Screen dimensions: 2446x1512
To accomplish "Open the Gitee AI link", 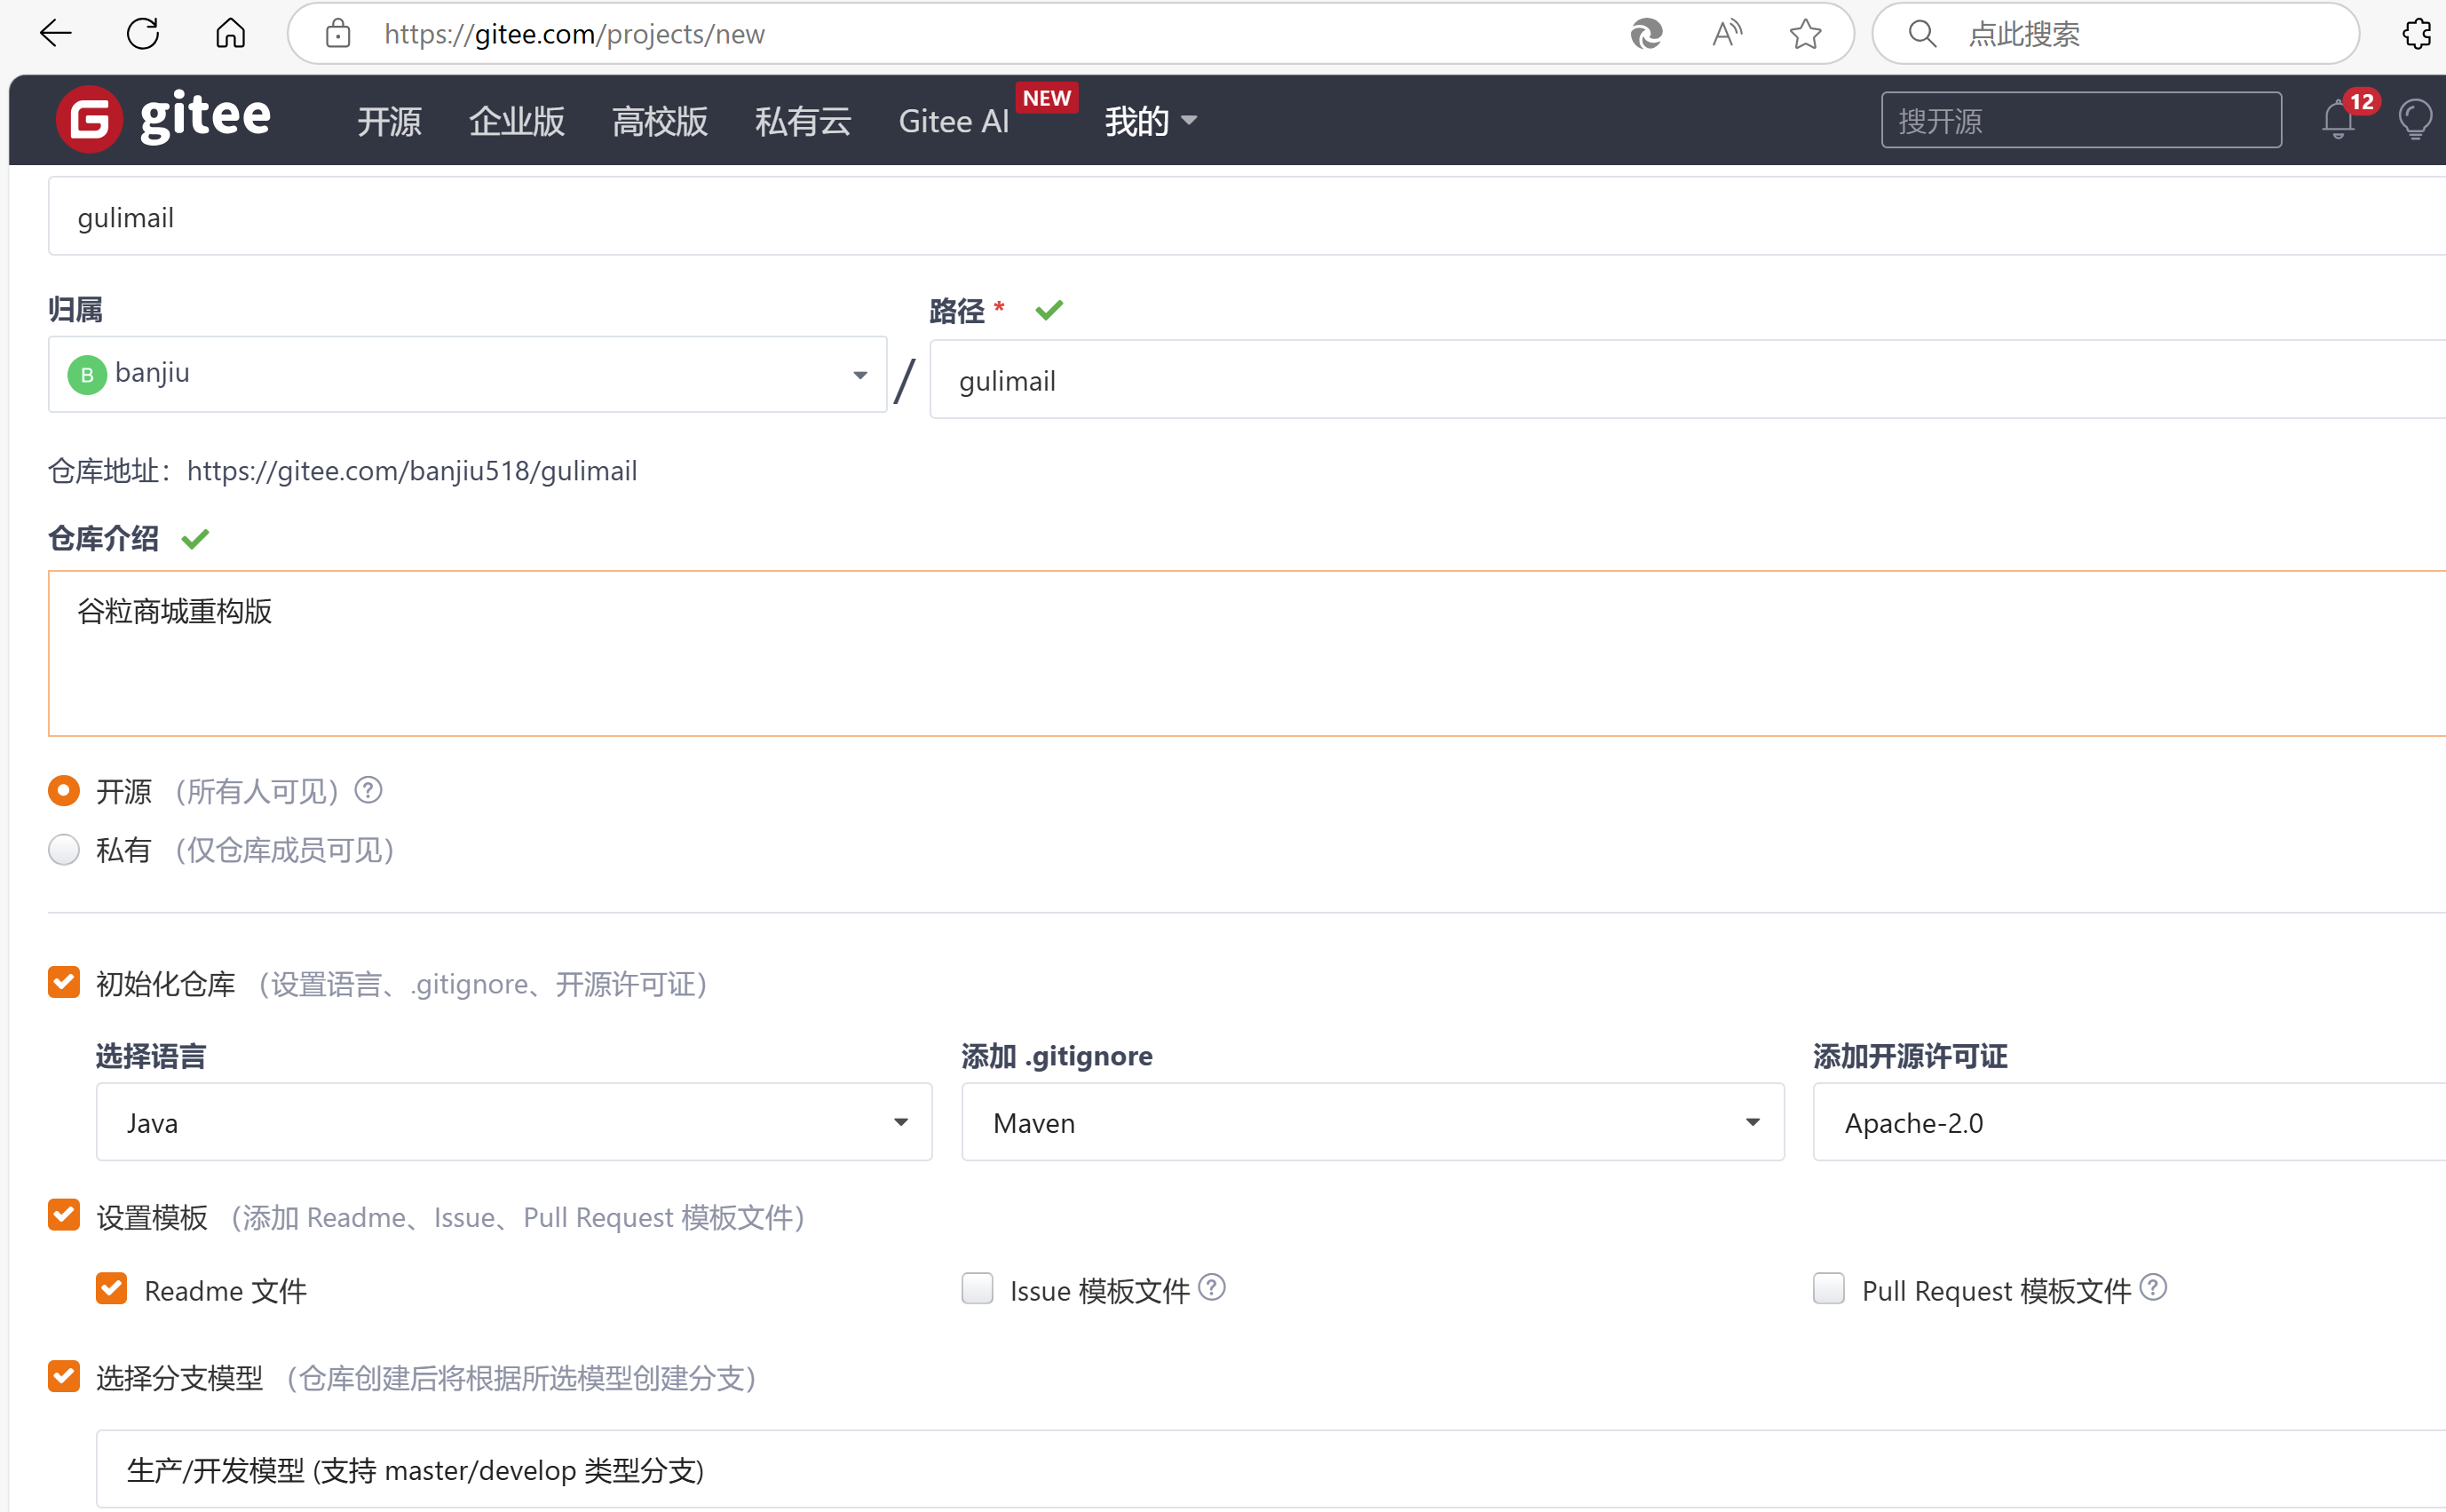I will (953, 121).
